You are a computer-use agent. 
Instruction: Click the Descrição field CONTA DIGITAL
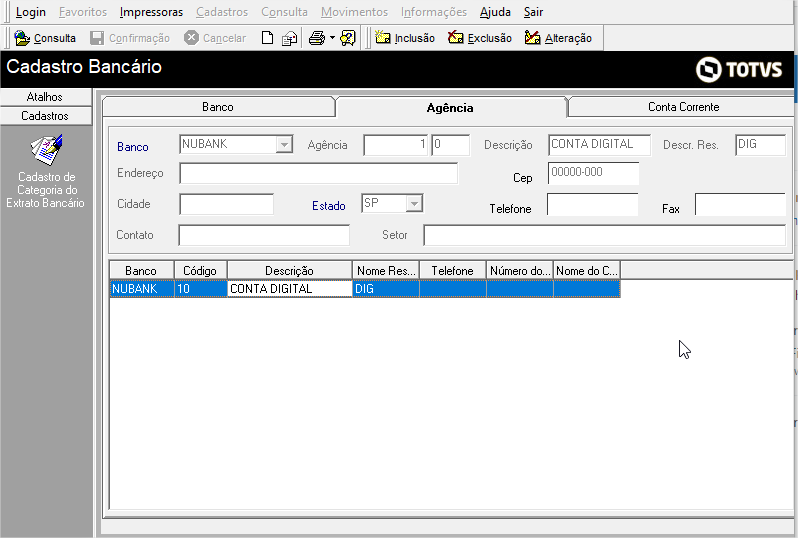[600, 145]
